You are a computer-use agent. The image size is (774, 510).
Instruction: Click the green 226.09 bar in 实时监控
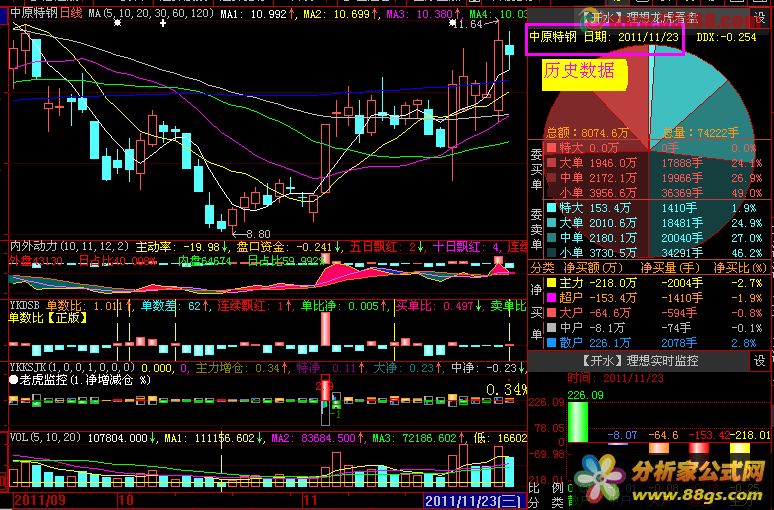(x=578, y=422)
